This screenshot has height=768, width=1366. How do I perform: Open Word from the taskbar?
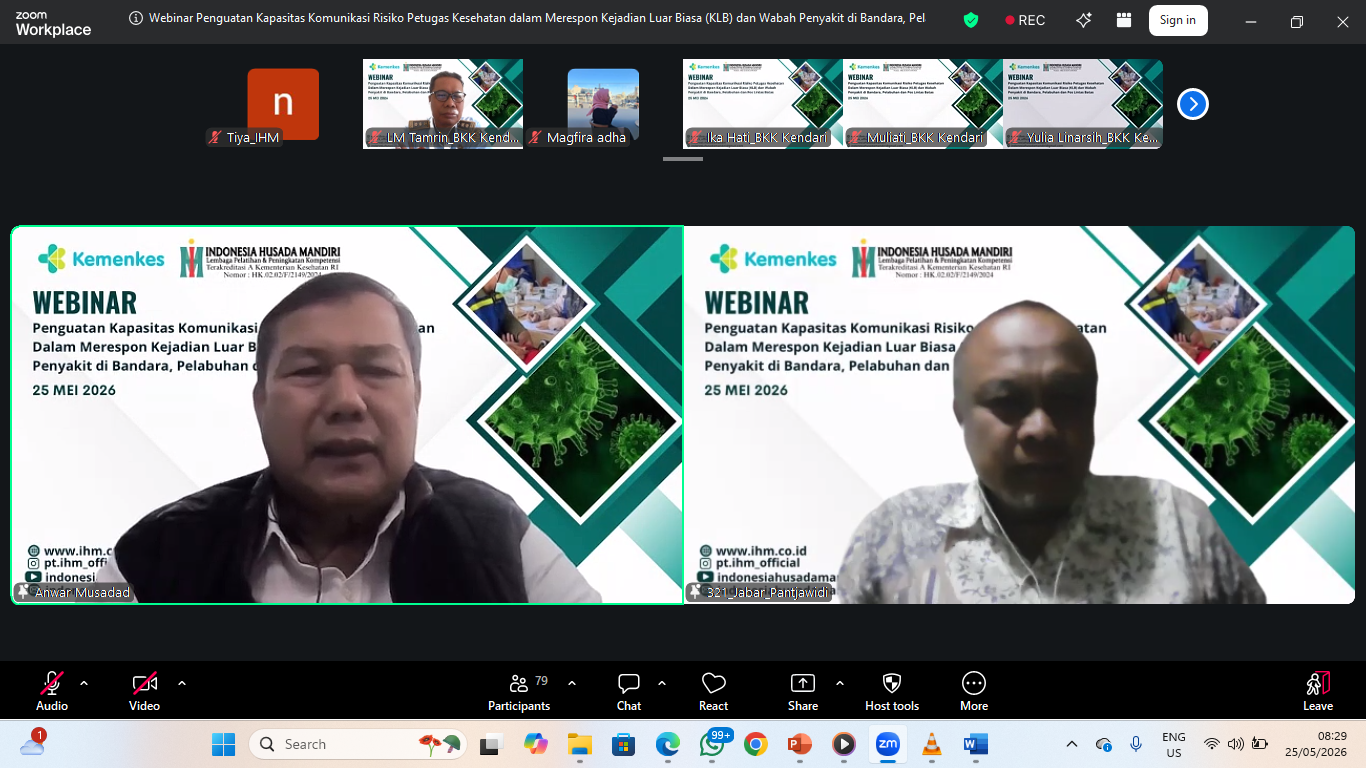pyautogui.click(x=975, y=744)
